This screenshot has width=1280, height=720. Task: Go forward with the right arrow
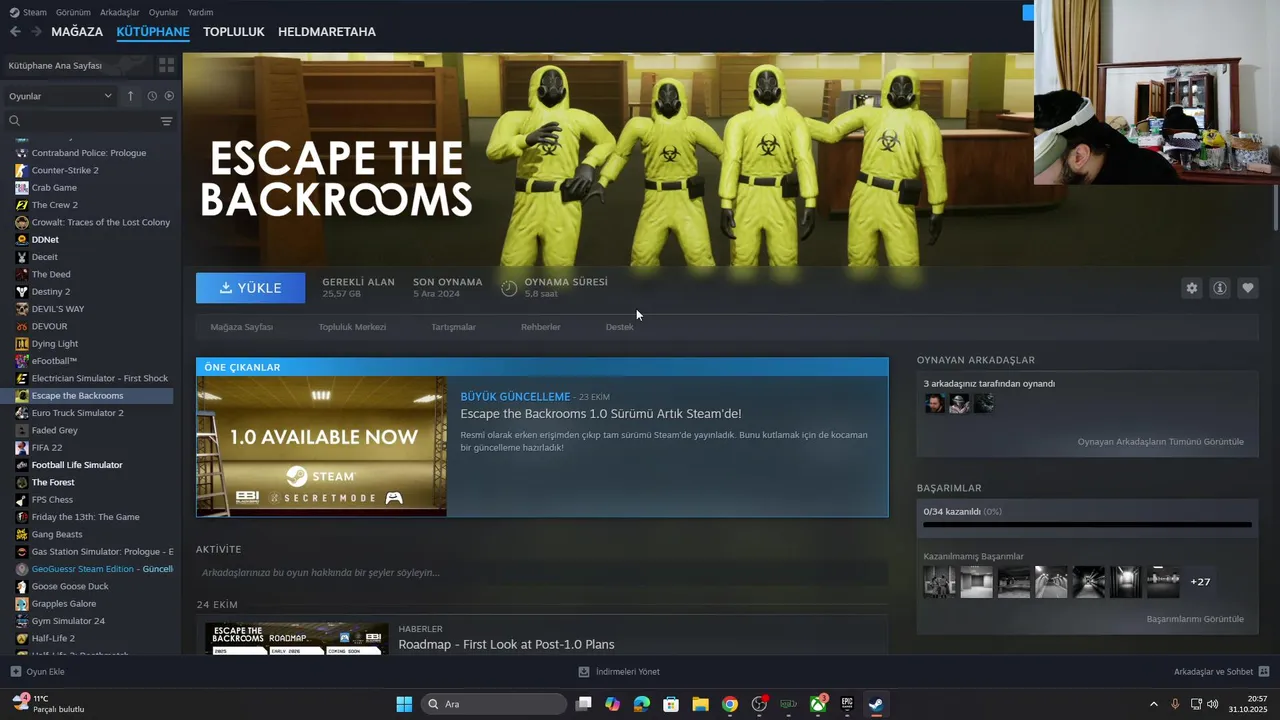(x=36, y=32)
